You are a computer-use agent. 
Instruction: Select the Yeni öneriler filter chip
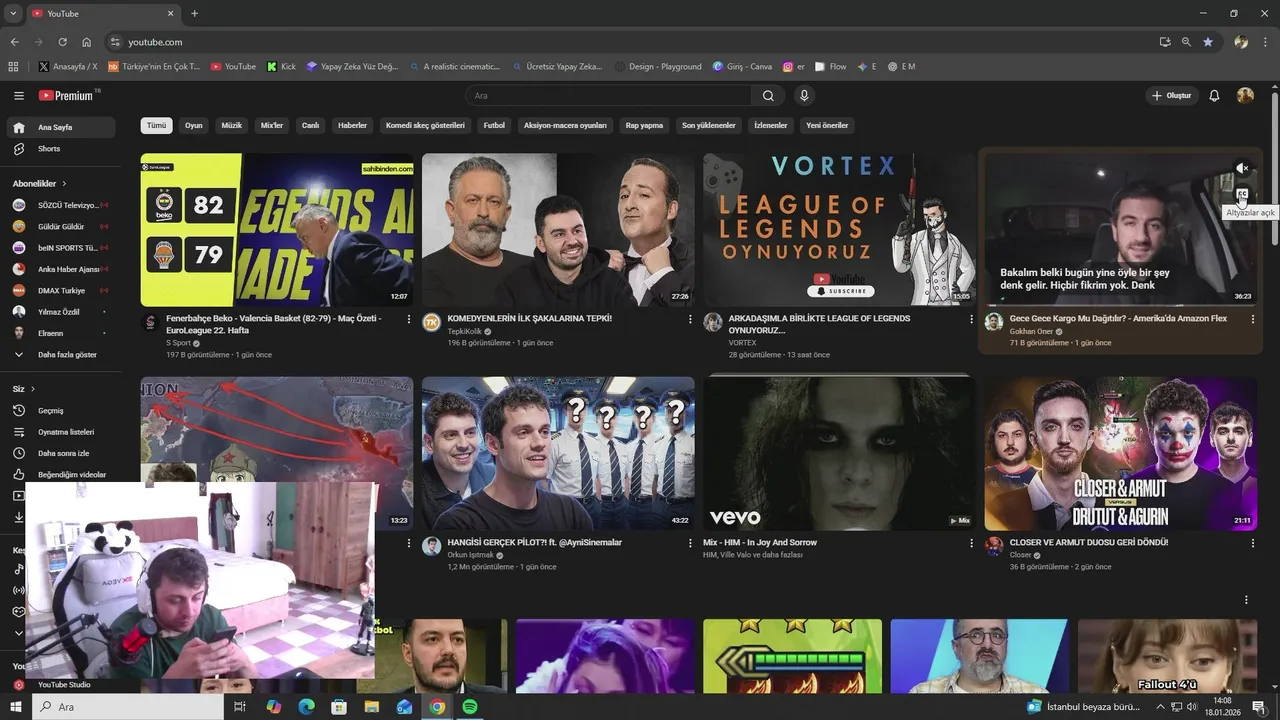coord(827,126)
